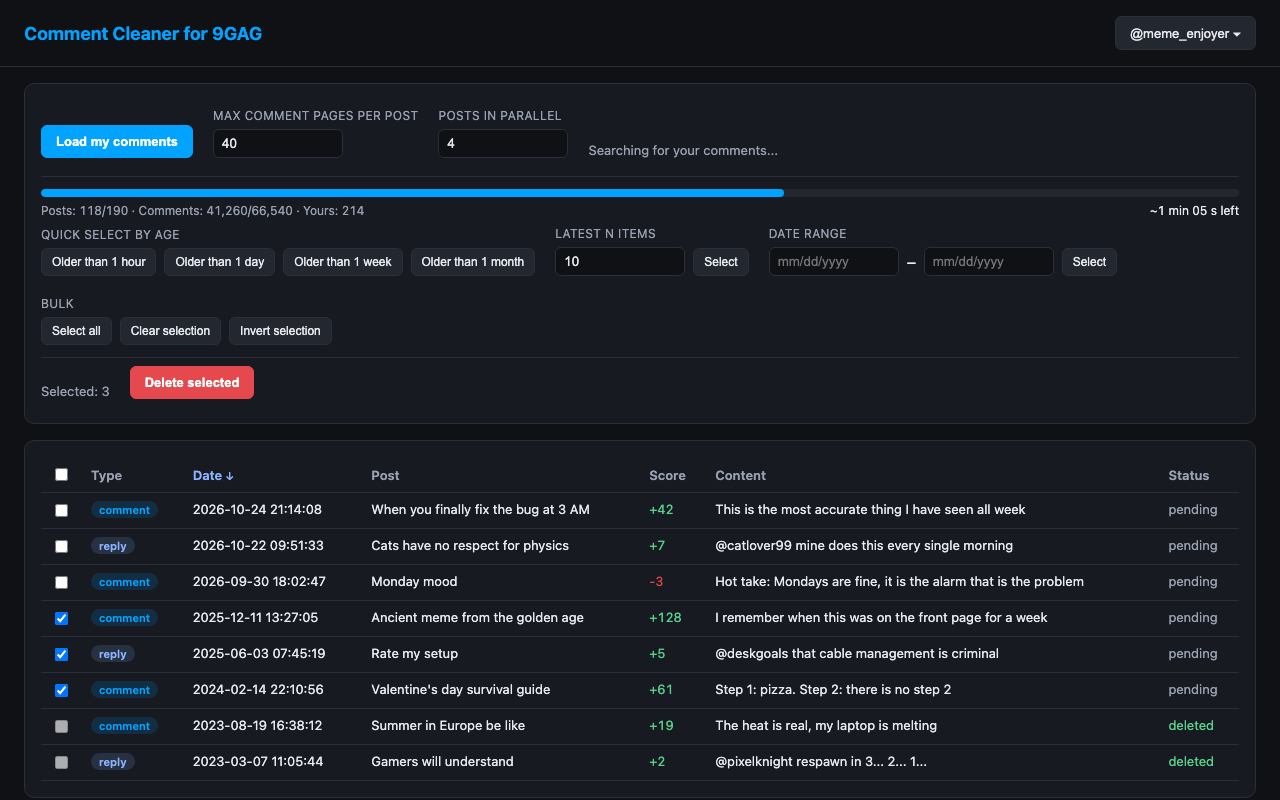Sort table by the Date column header
Viewport: 1280px width, 800px height.
[x=213, y=476]
